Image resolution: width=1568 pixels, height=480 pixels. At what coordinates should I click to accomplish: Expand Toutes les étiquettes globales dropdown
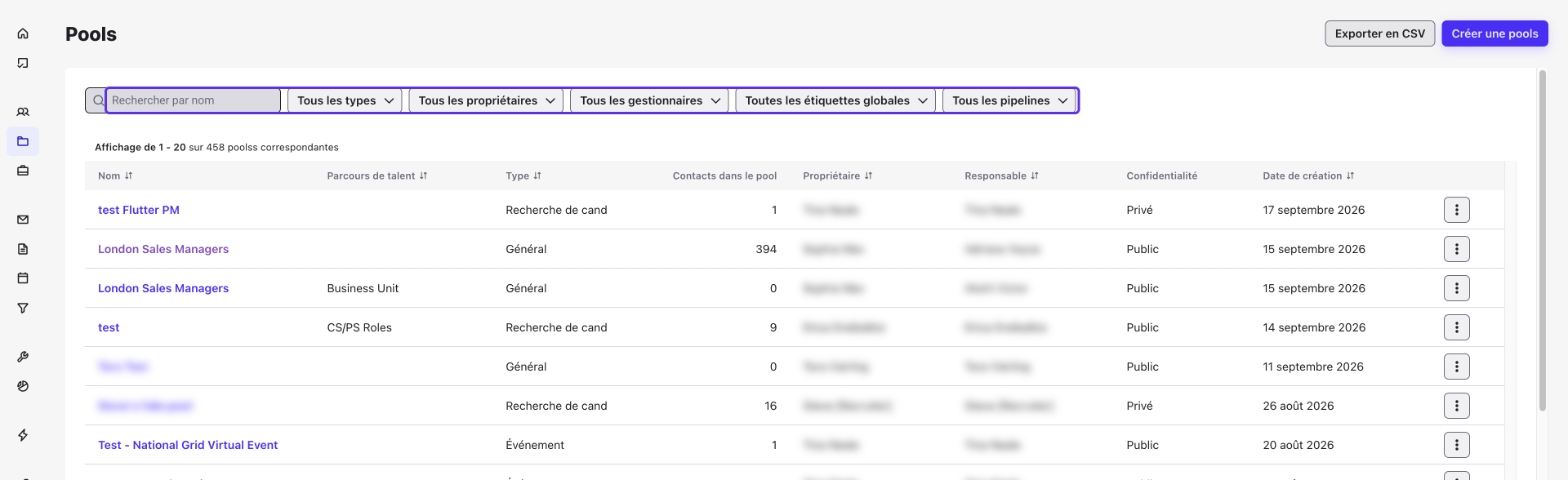pyautogui.click(x=836, y=100)
